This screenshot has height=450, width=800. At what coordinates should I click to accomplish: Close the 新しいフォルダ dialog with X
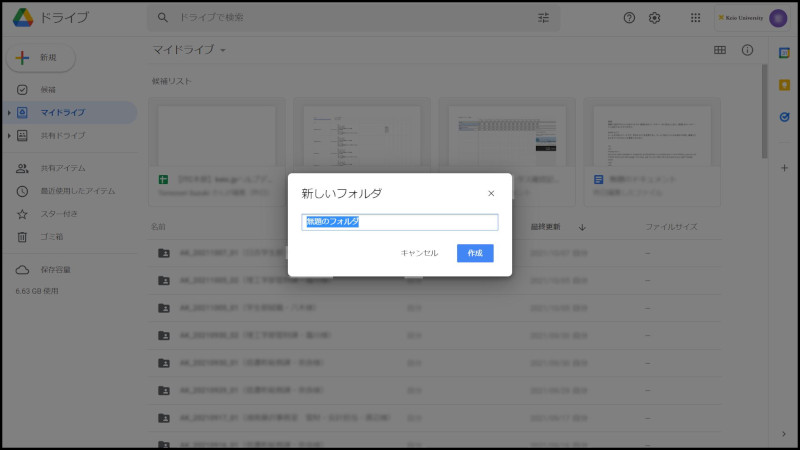coord(491,193)
